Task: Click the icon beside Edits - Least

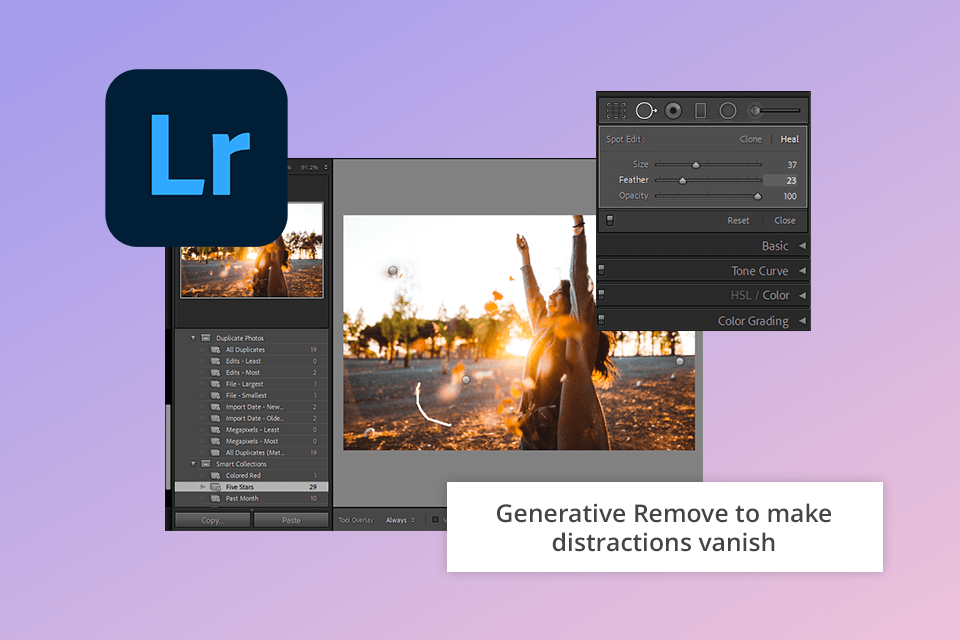Action: (216, 361)
